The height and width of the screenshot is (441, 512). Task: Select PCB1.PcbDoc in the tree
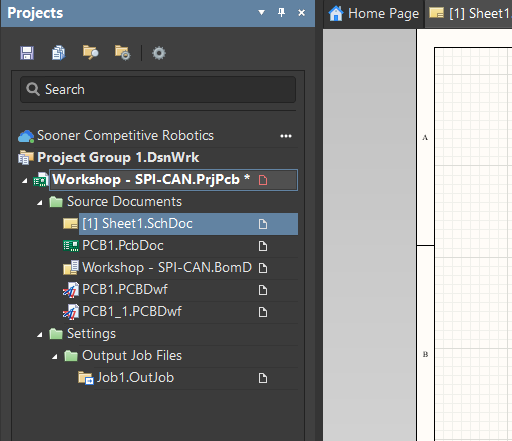click(123, 246)
